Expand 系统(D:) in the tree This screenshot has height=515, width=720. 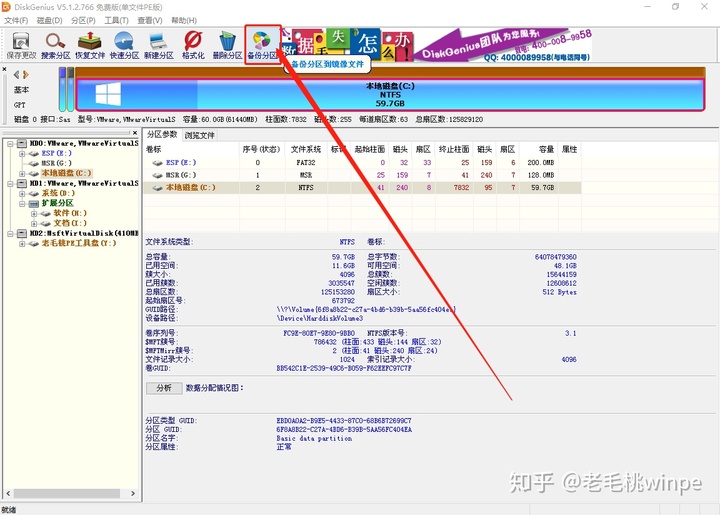click(22, 194)
